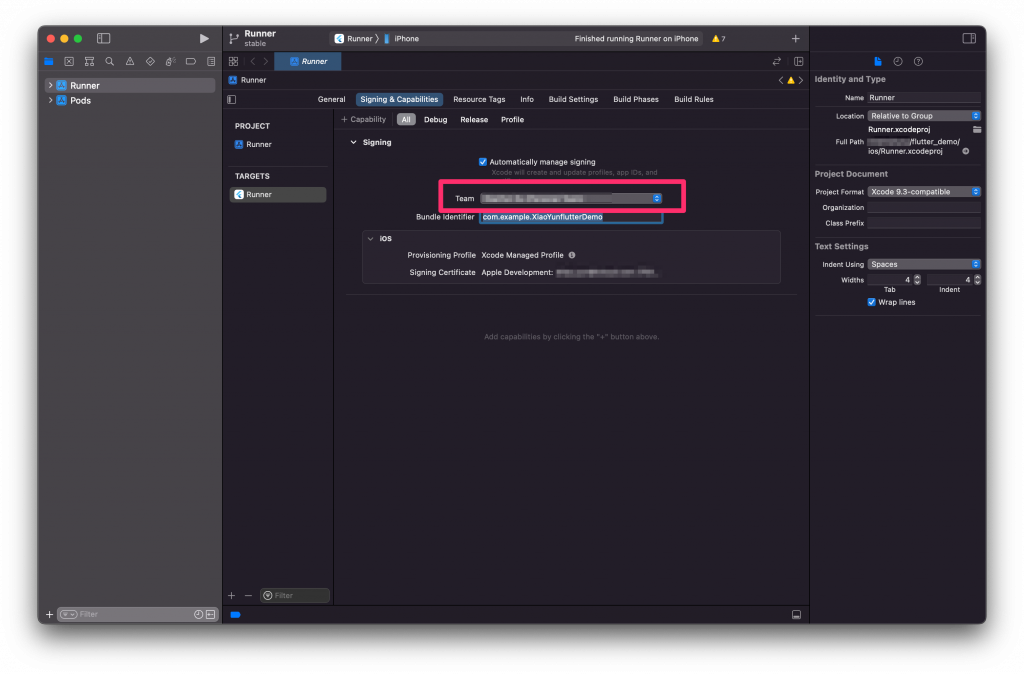Click the editor options swap-arrows icon

tap(776, 61)
